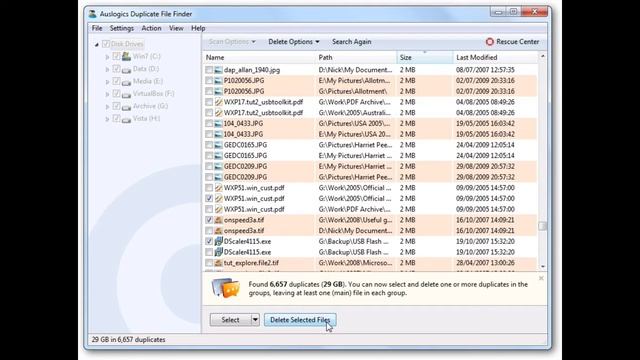Click the results list scroll up arrow

(542, 56)
